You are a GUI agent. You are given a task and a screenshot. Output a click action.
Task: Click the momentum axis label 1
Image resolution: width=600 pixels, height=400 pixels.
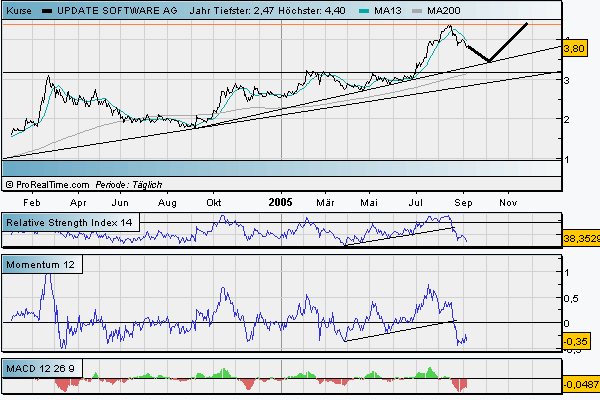(x=567, y=273)
